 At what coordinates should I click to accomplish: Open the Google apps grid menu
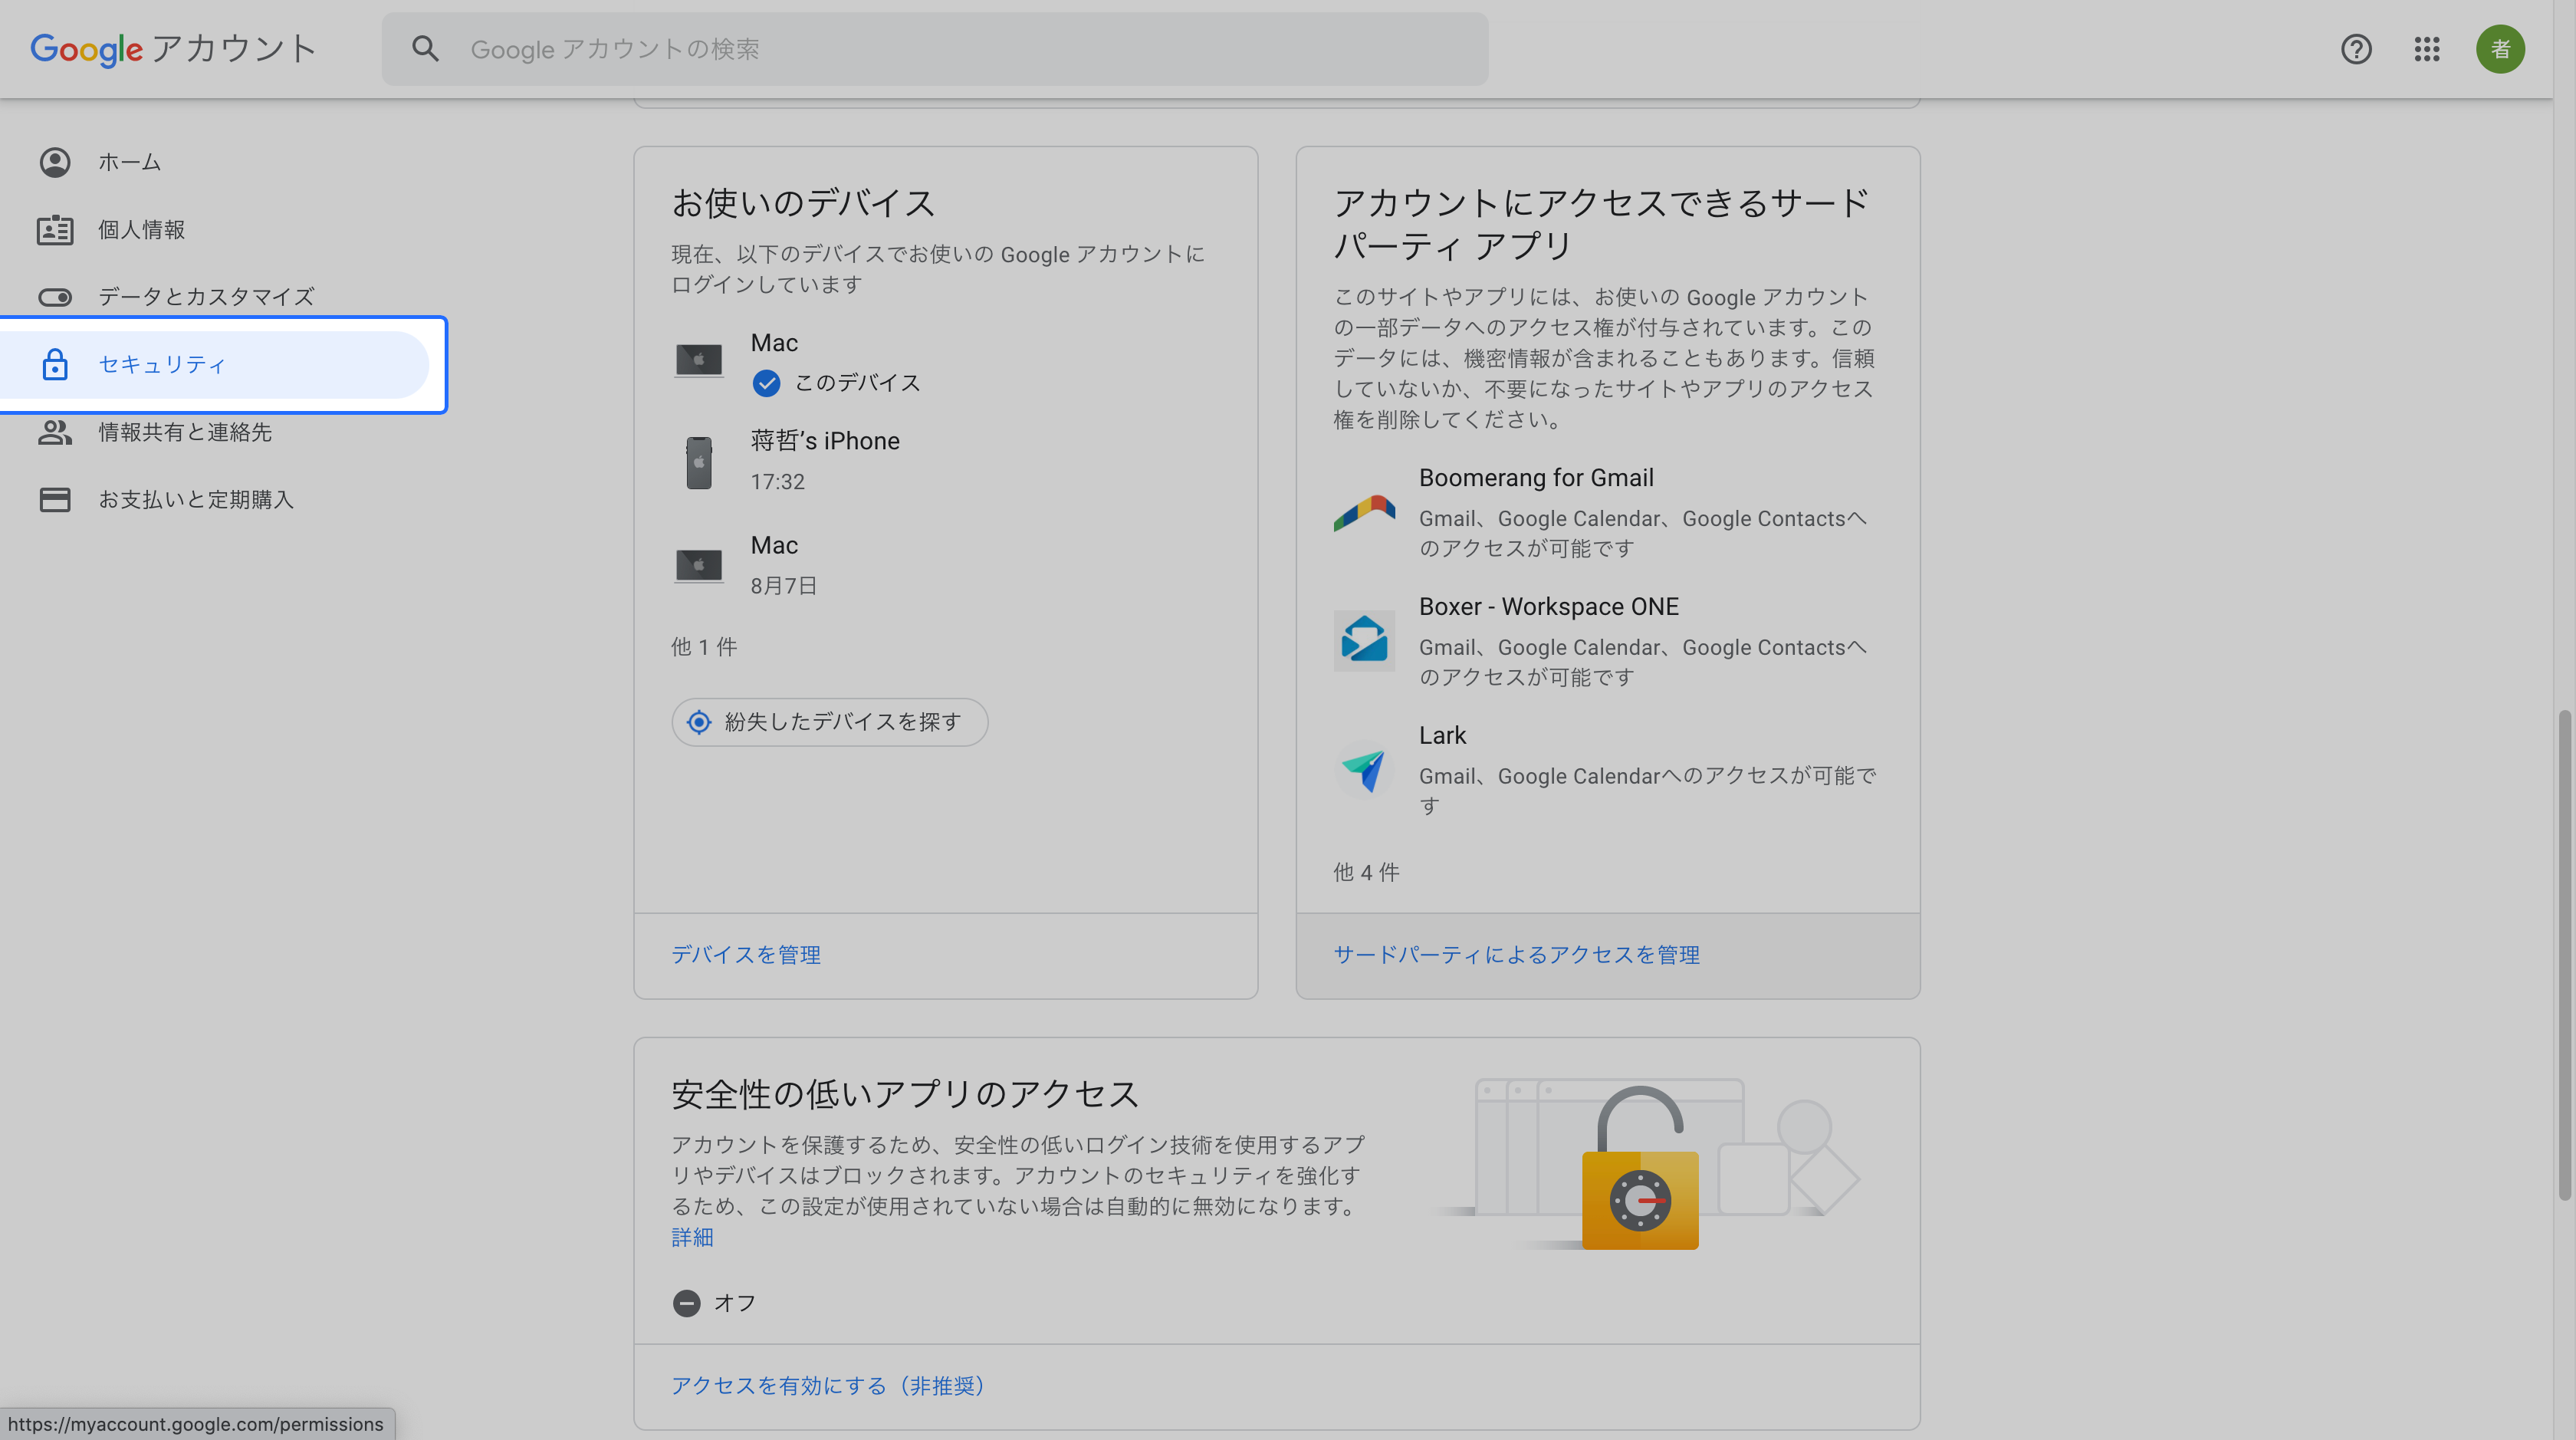pyautogui.click(x=2427, y=49)
